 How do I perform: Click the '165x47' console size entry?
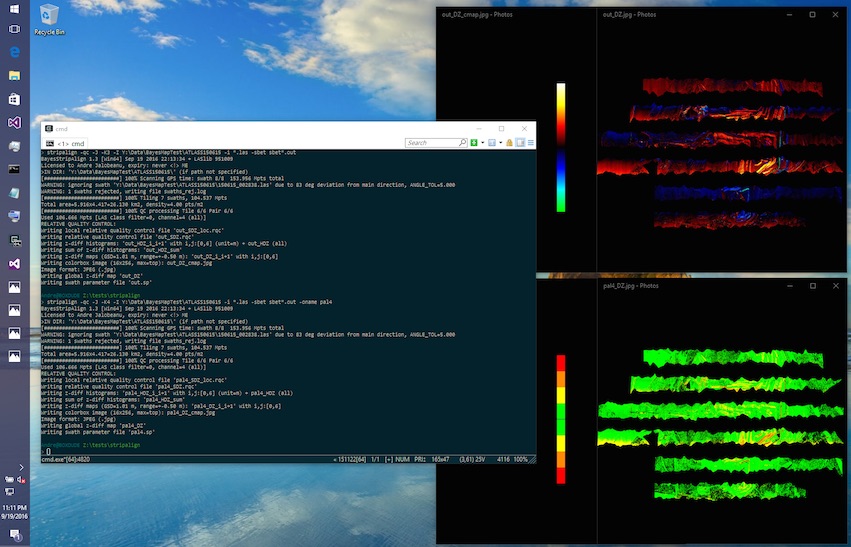tap(440, 460)
